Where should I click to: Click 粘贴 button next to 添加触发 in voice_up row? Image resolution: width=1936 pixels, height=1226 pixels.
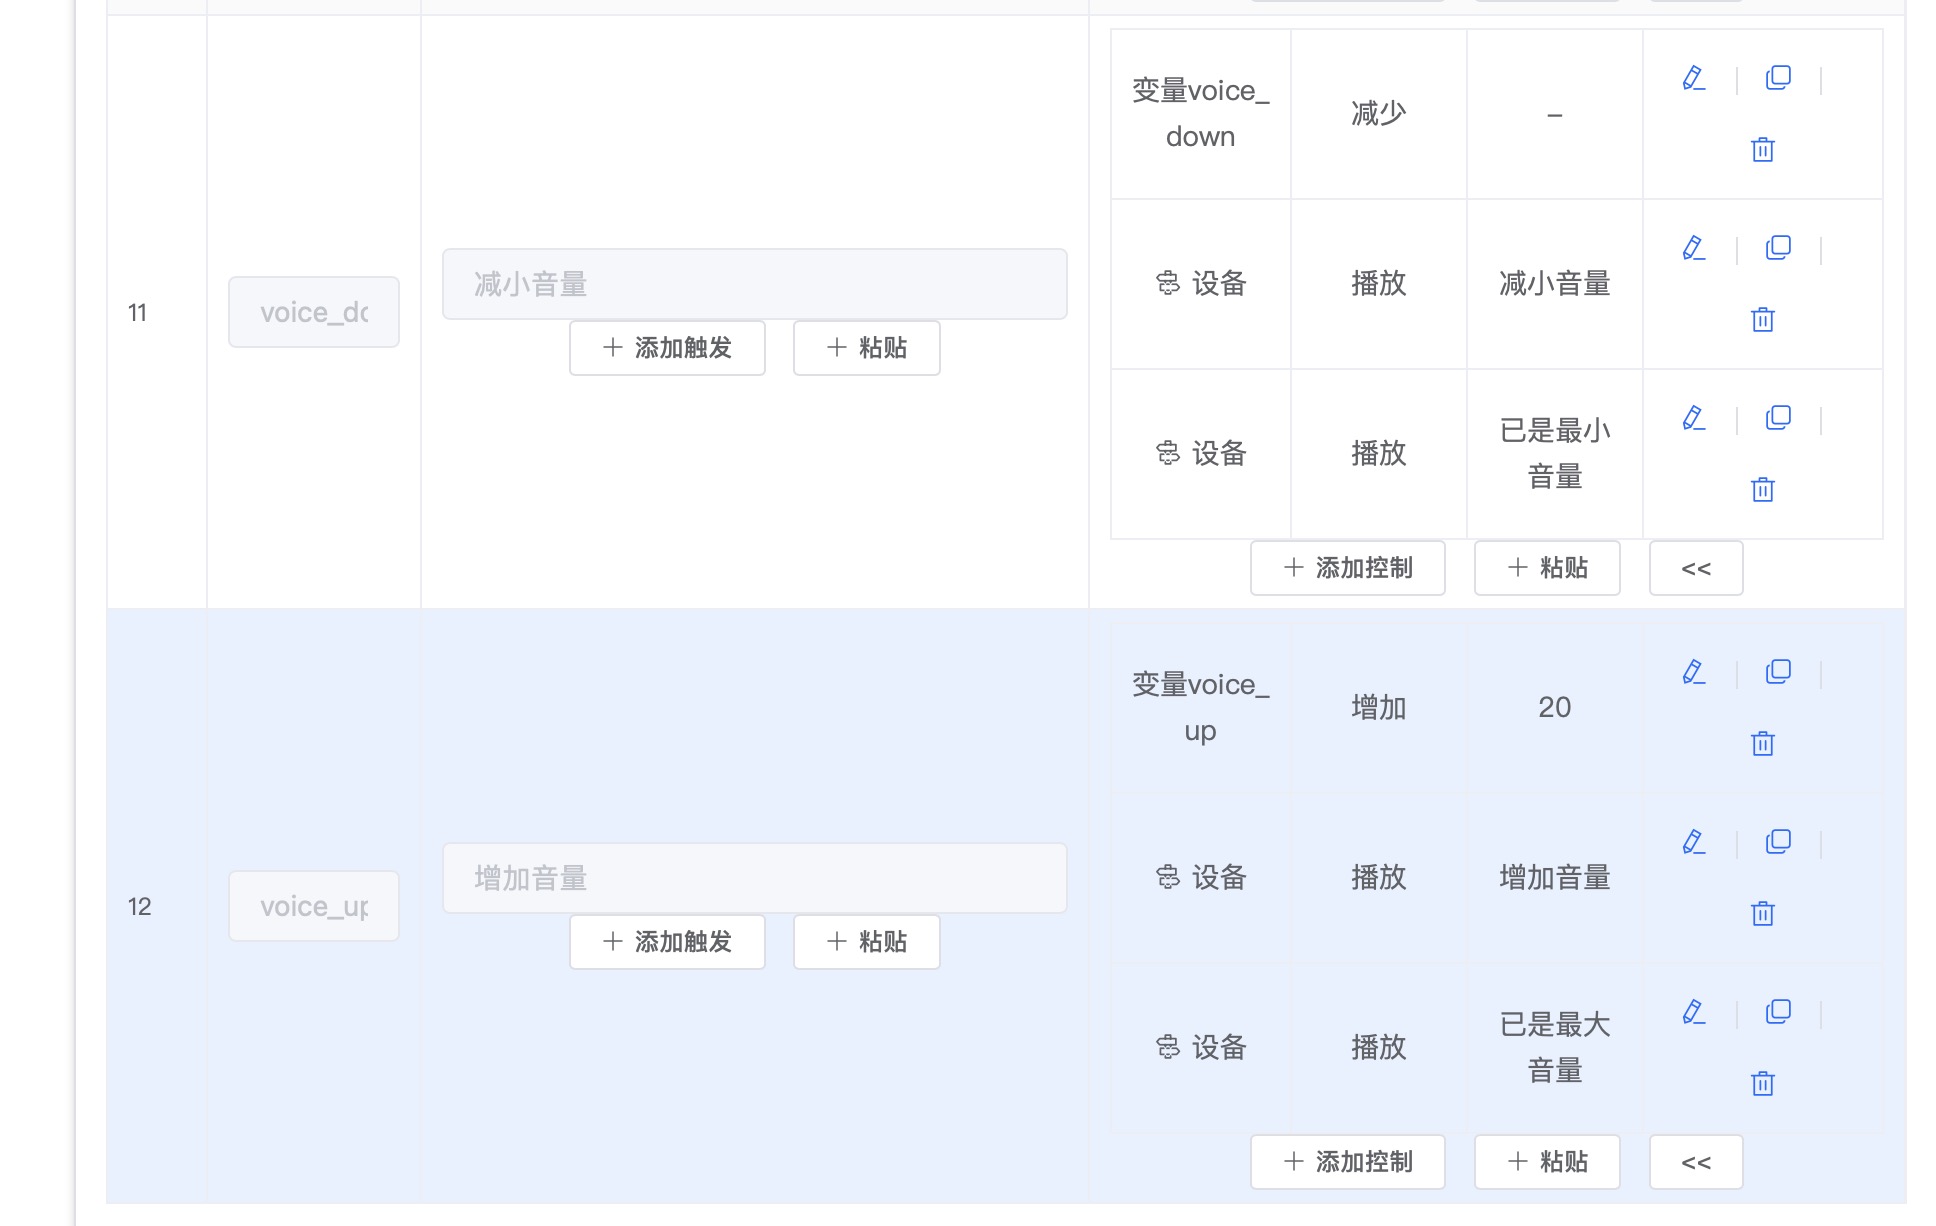coord(866,941)
